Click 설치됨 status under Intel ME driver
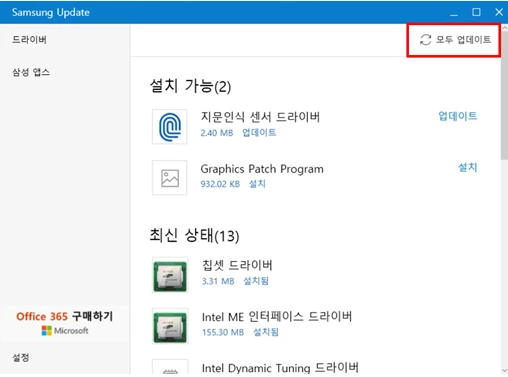This screenshot has height=377, width=508. 266,332
